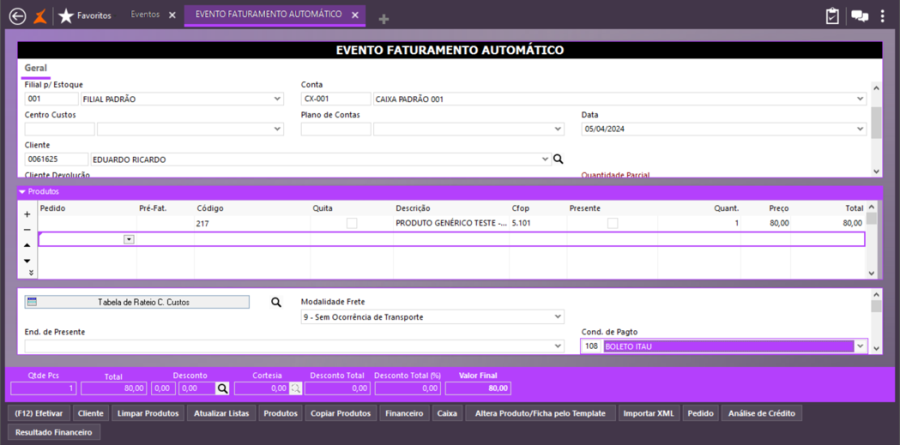Select Cfop 5.101 cell
This screenshot has height=445, width=900.
538,223
